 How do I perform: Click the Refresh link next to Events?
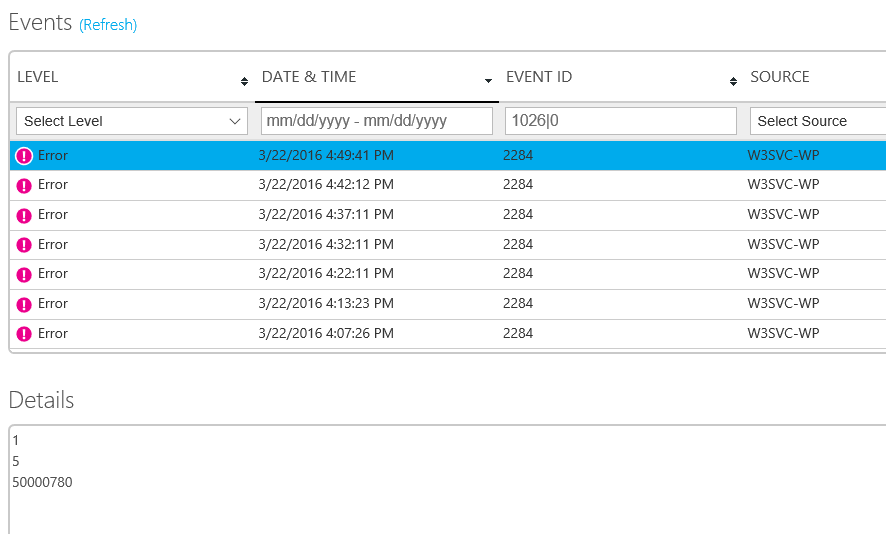(x=108, y=25)
